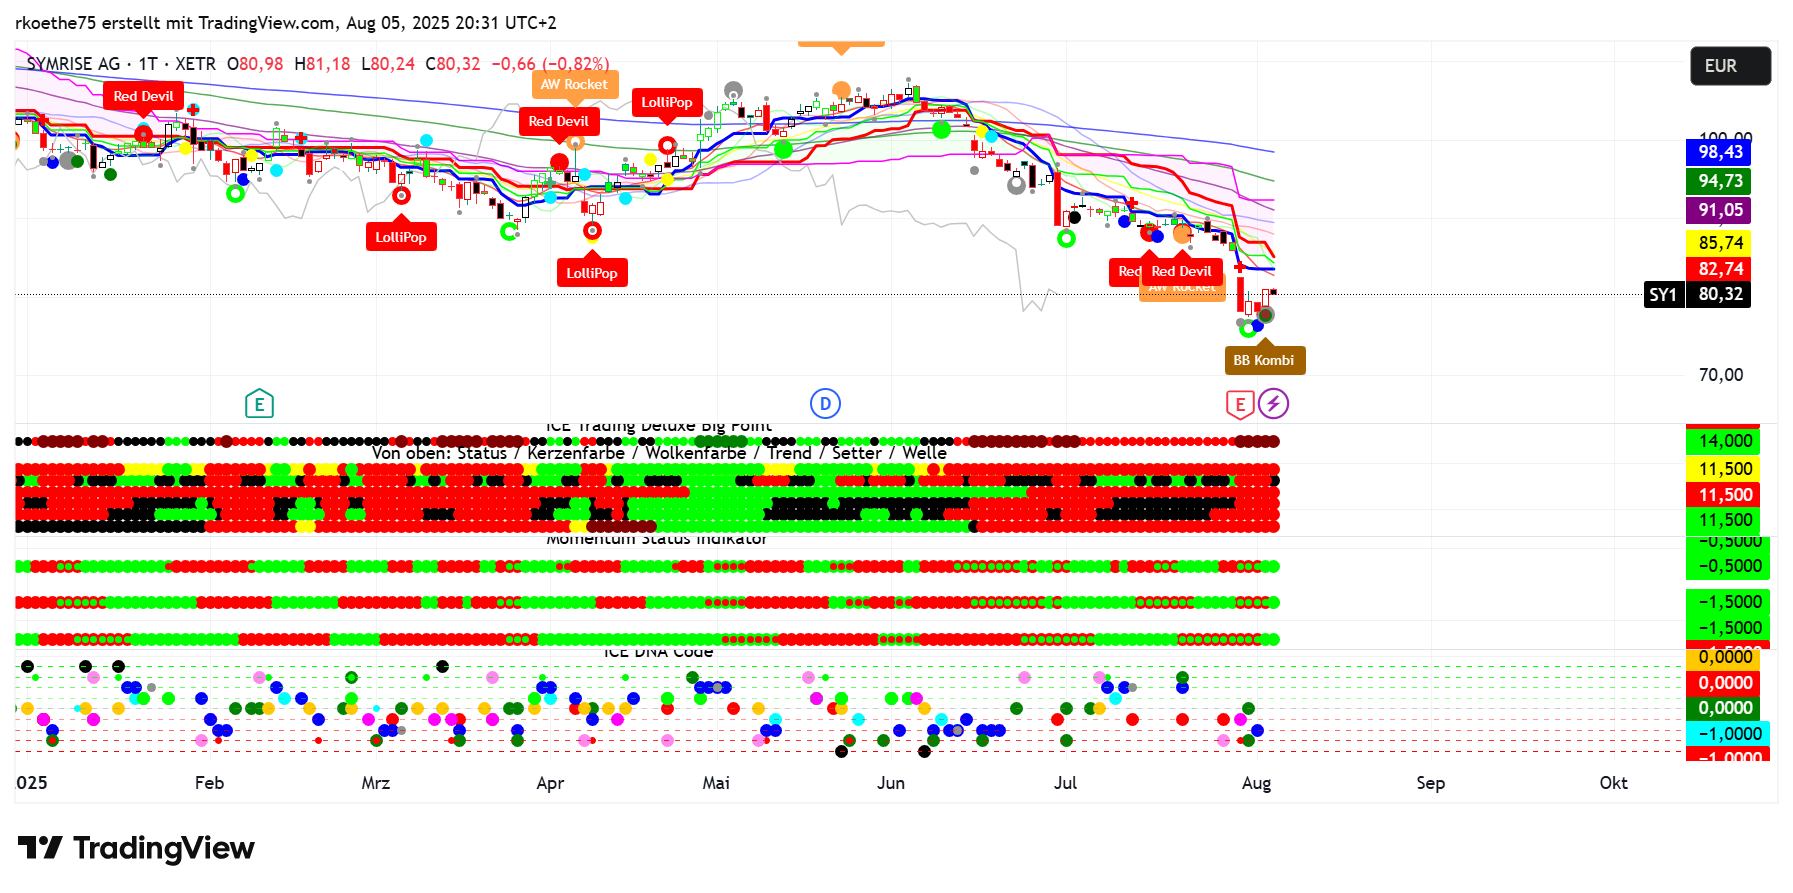Click the TradingView logo at the bottom
Image resolution: width=1793 pixels, height=893 pixels.
(136, 848)
